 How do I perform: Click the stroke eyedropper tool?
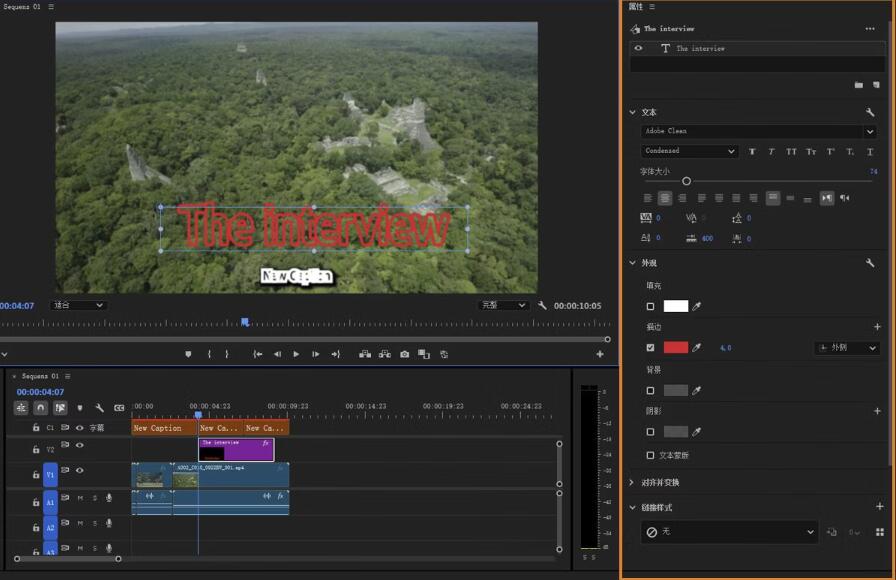695,347
